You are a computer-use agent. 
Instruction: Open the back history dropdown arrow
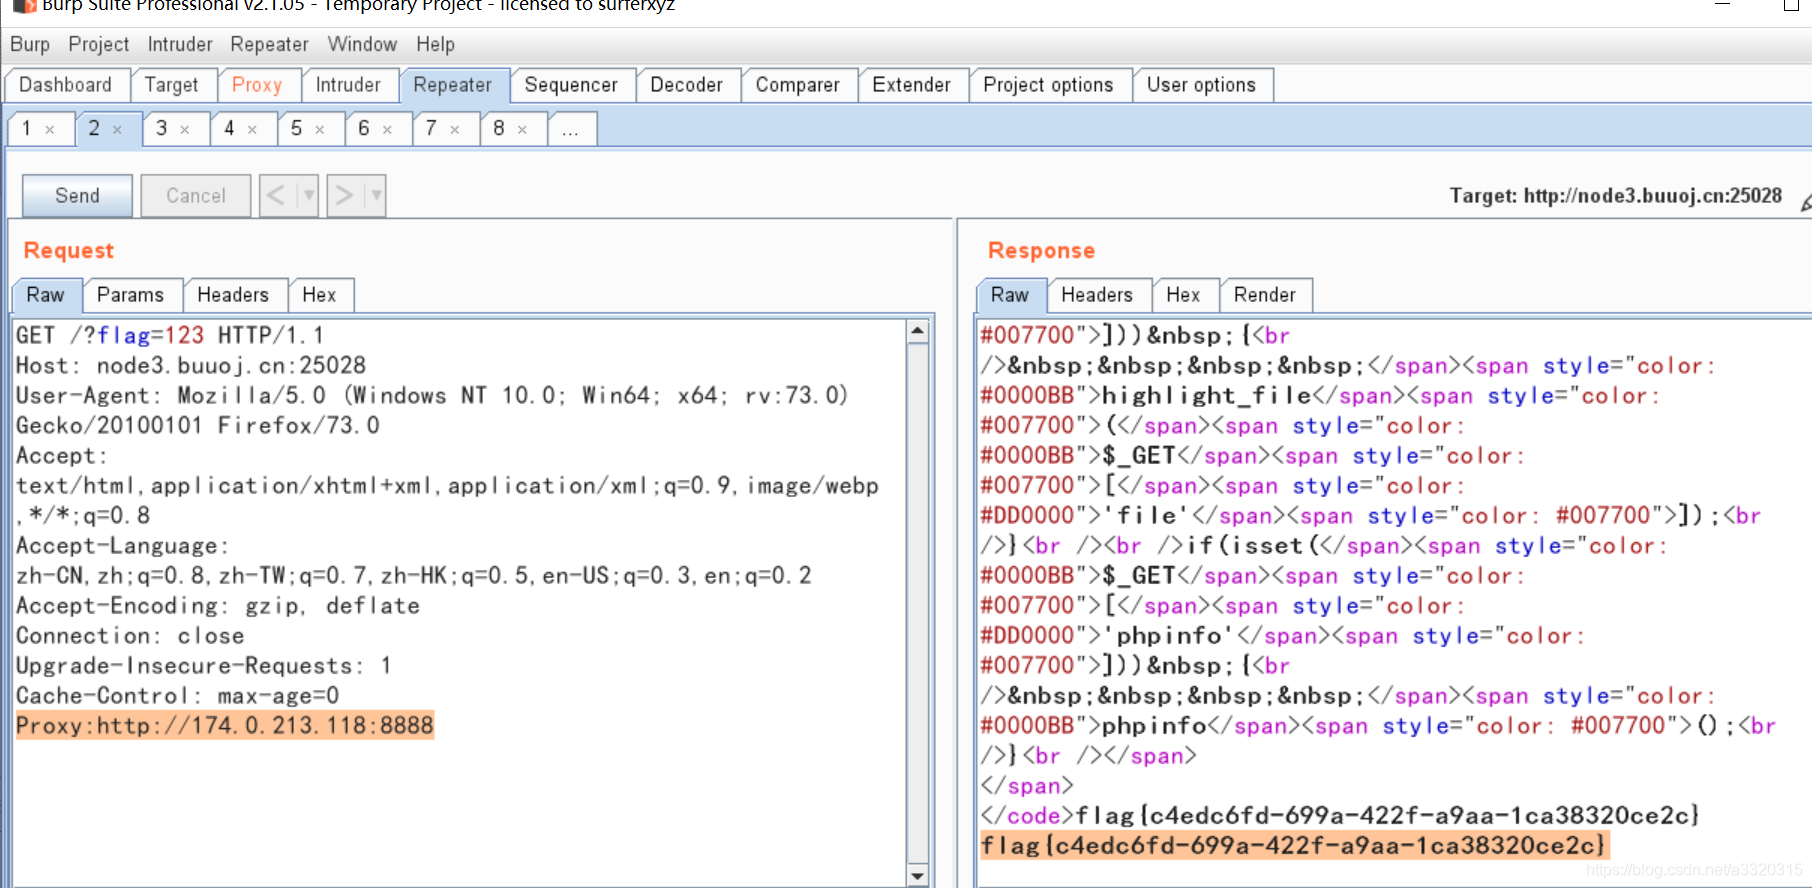click(308, 195)
